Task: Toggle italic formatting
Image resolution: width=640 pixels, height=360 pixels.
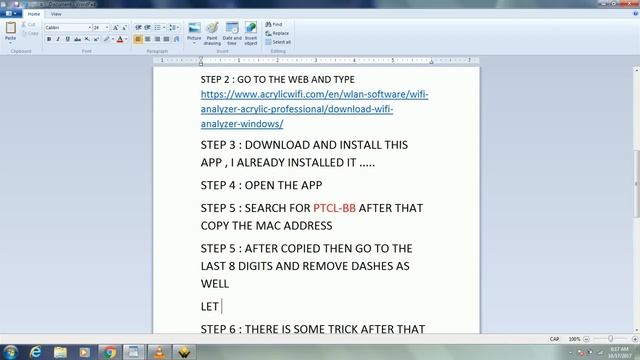Action: 58,39
